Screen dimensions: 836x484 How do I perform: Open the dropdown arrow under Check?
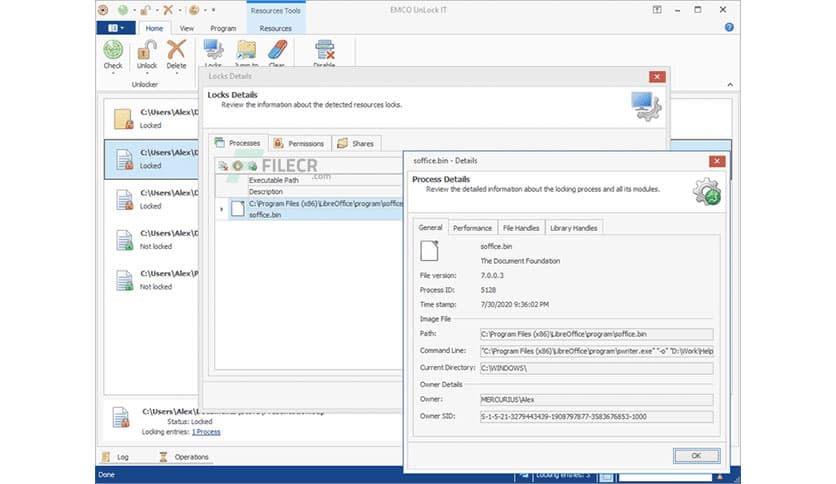click(x=113, y=73)
